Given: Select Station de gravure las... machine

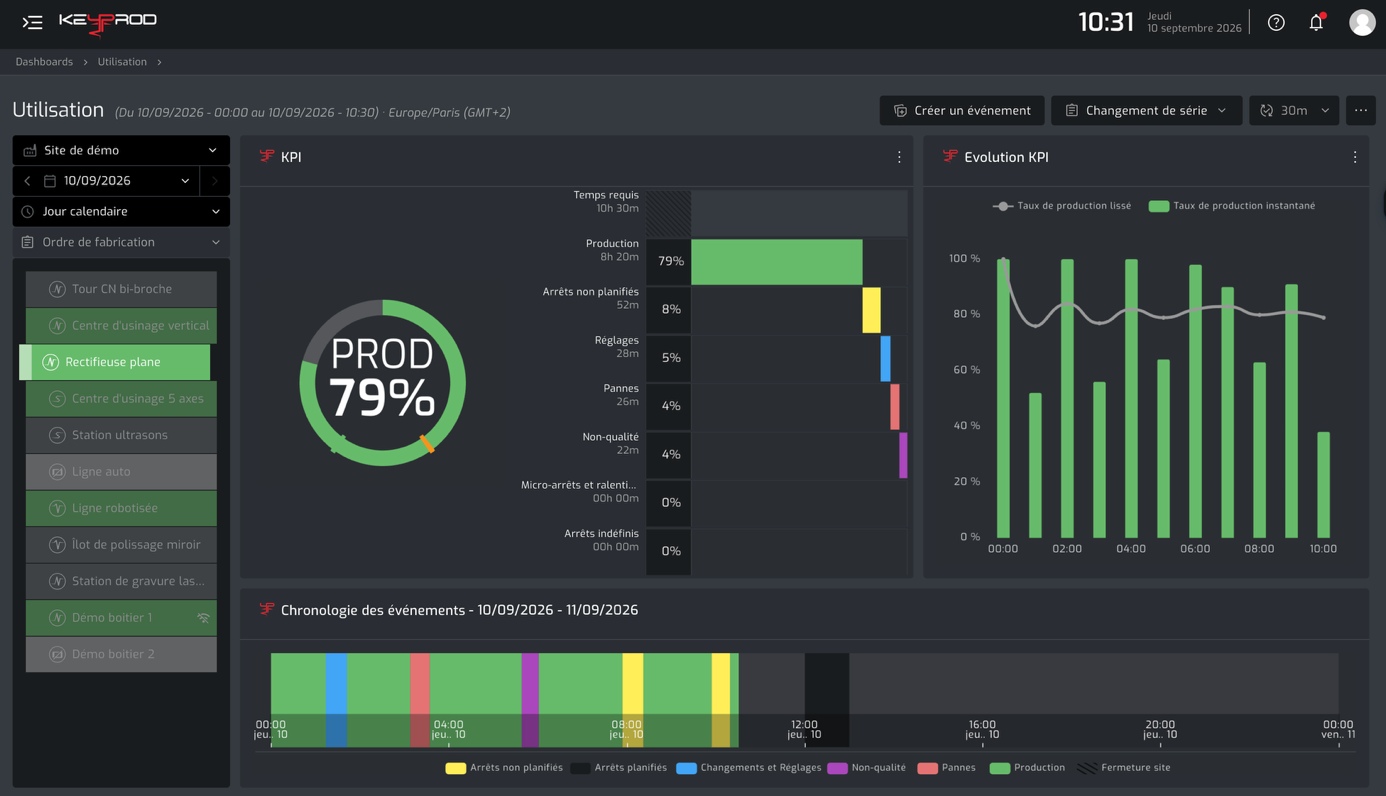Looking at the screenshot, I should pos(121,581).
